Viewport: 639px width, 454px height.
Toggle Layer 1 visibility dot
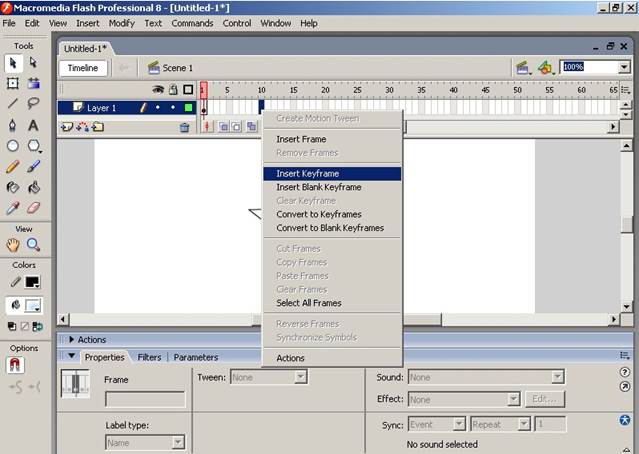coord(158,108)
